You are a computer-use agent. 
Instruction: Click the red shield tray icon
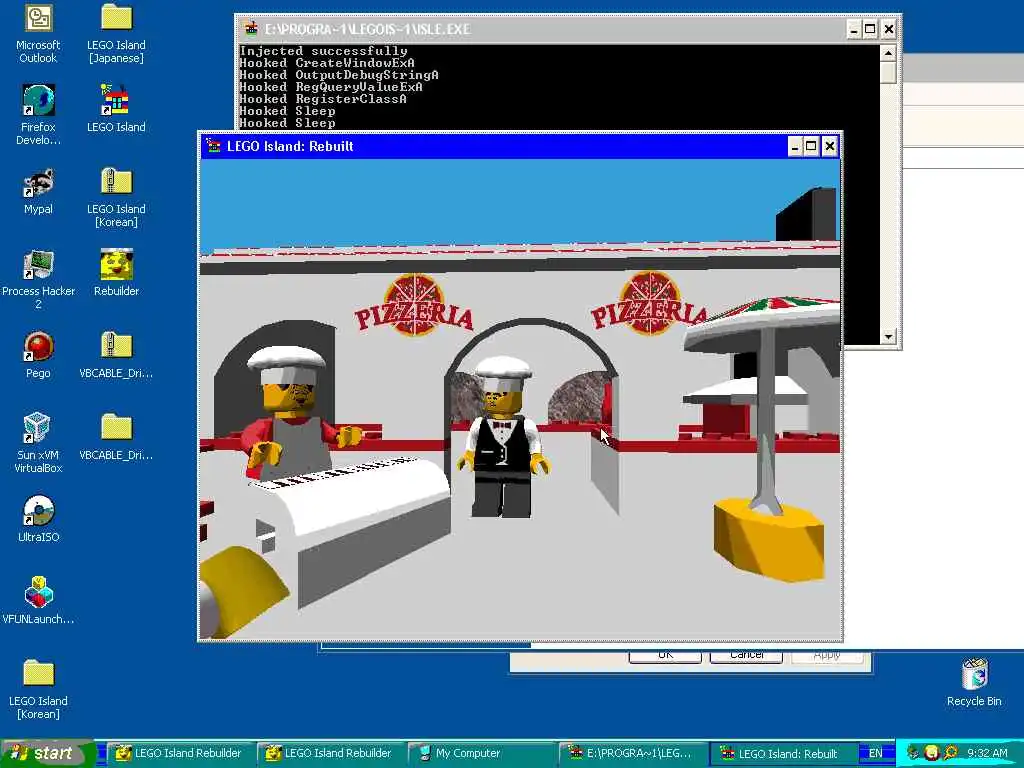(x=931, y=753)
